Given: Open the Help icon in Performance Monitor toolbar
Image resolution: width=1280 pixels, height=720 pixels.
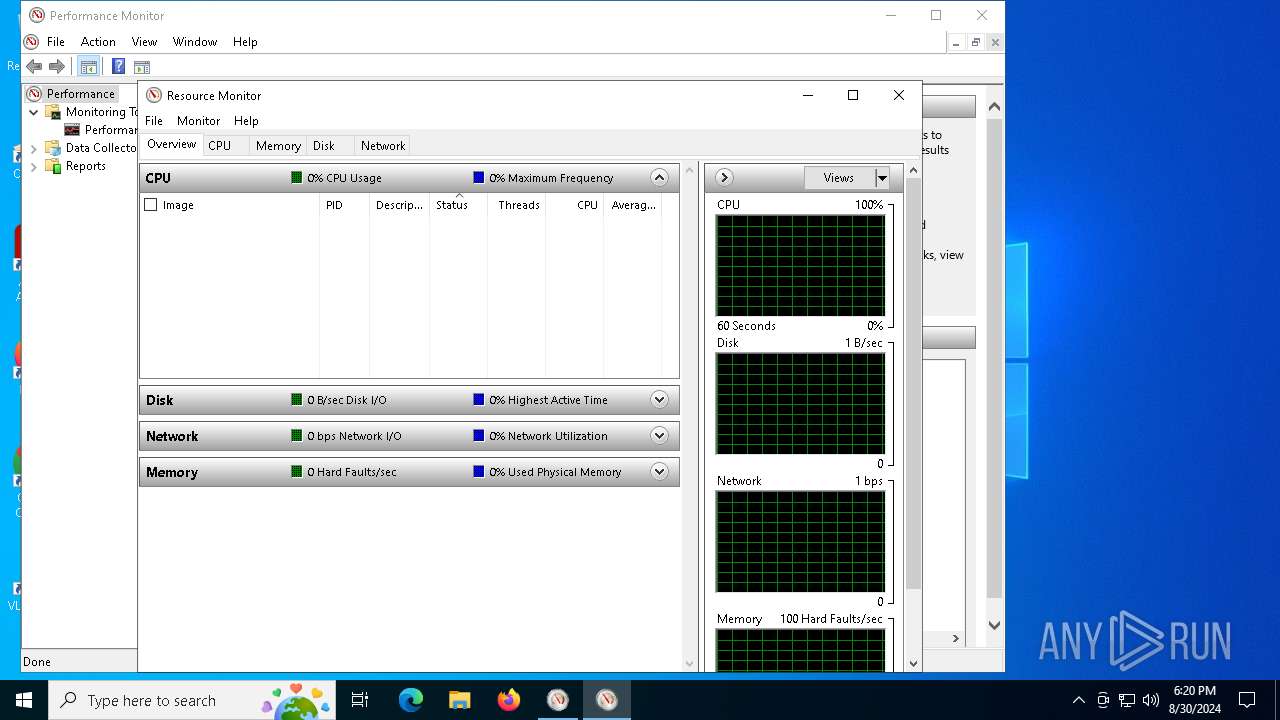Looking at the screenshot, I should (x=118, y=66).
